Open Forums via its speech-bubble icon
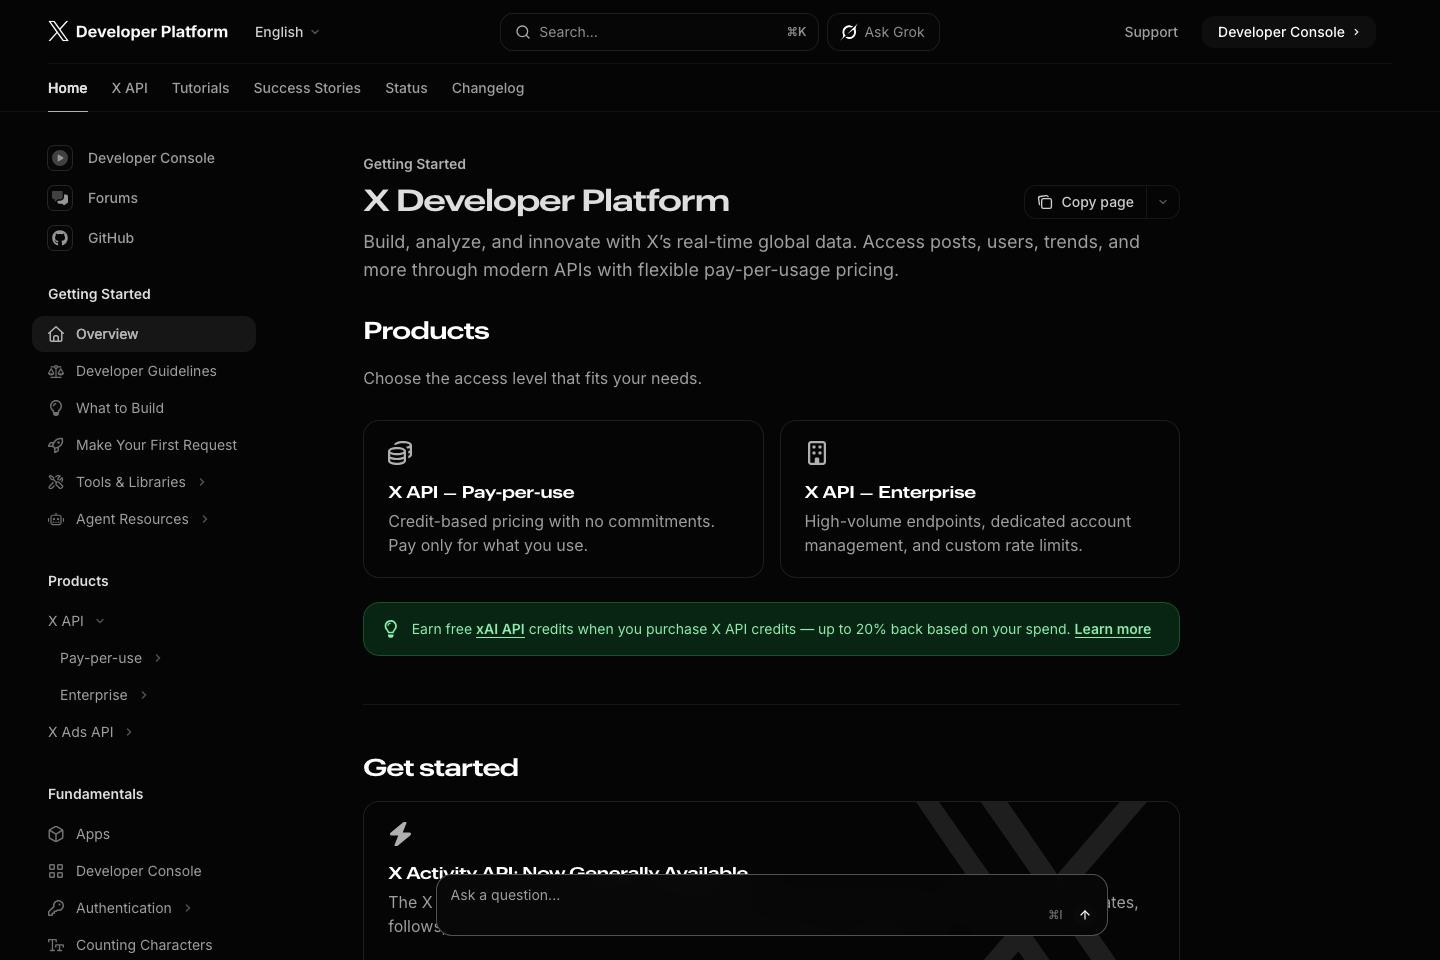This screenshot has width=1440, height=960. click(x=60, y=198)
